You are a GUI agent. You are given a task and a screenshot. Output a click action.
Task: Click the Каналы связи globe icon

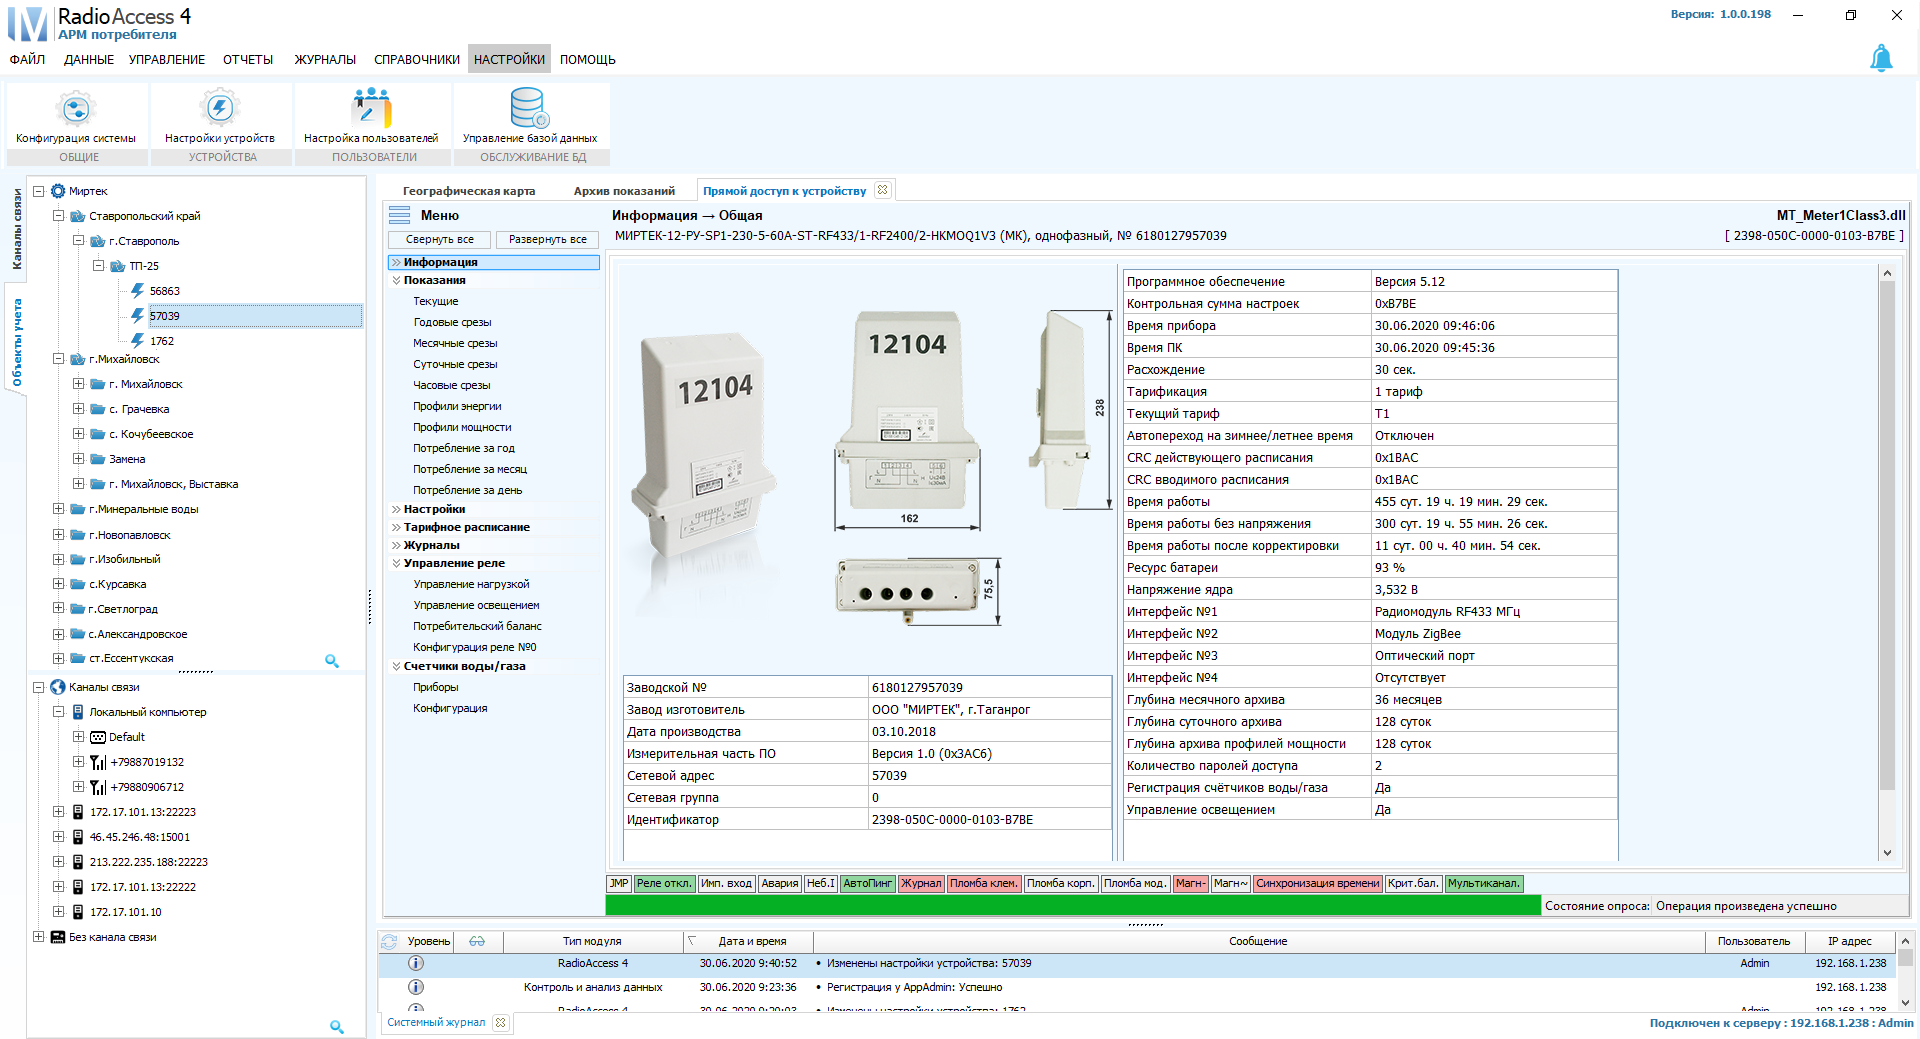pyautogui.click(x=58, y=687)
